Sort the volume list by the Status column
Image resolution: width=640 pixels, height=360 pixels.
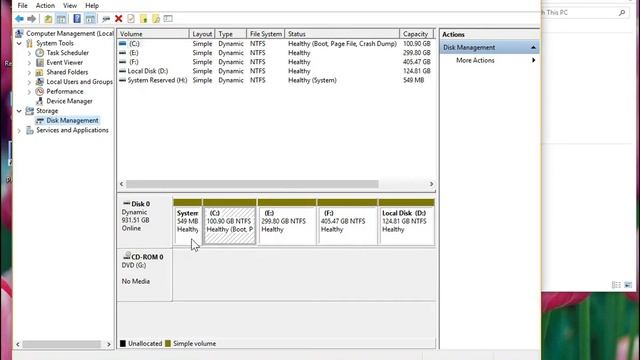(342, 34)
